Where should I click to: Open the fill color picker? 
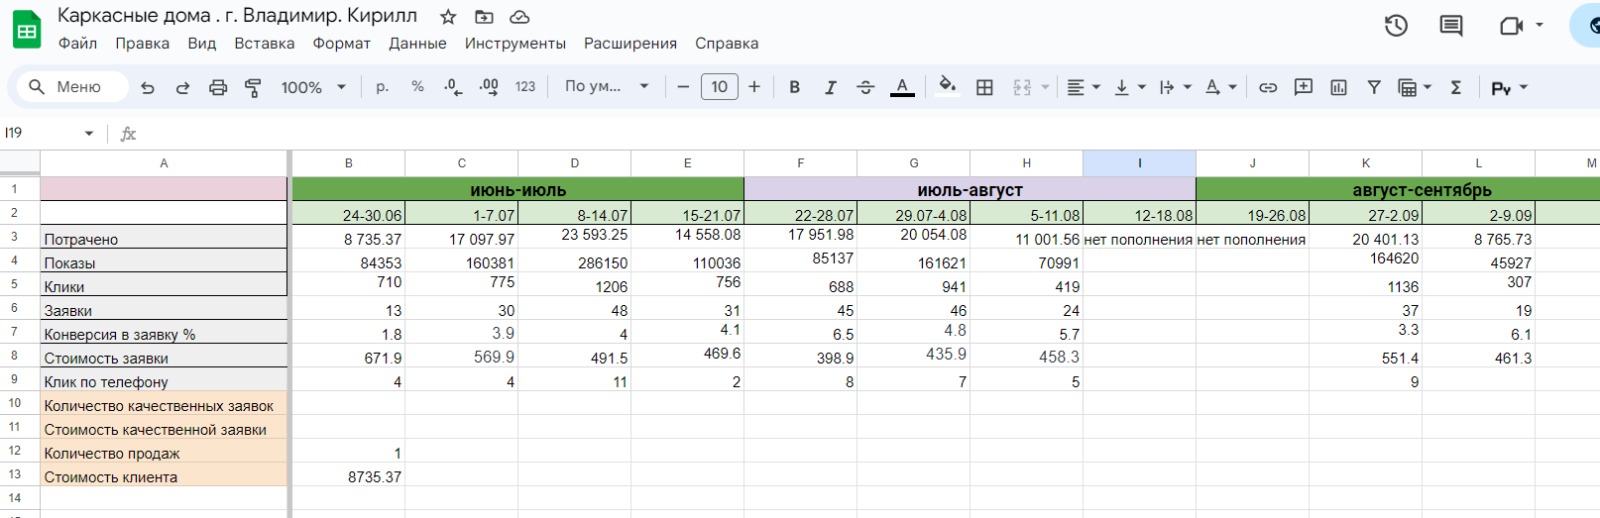(947, 87)
